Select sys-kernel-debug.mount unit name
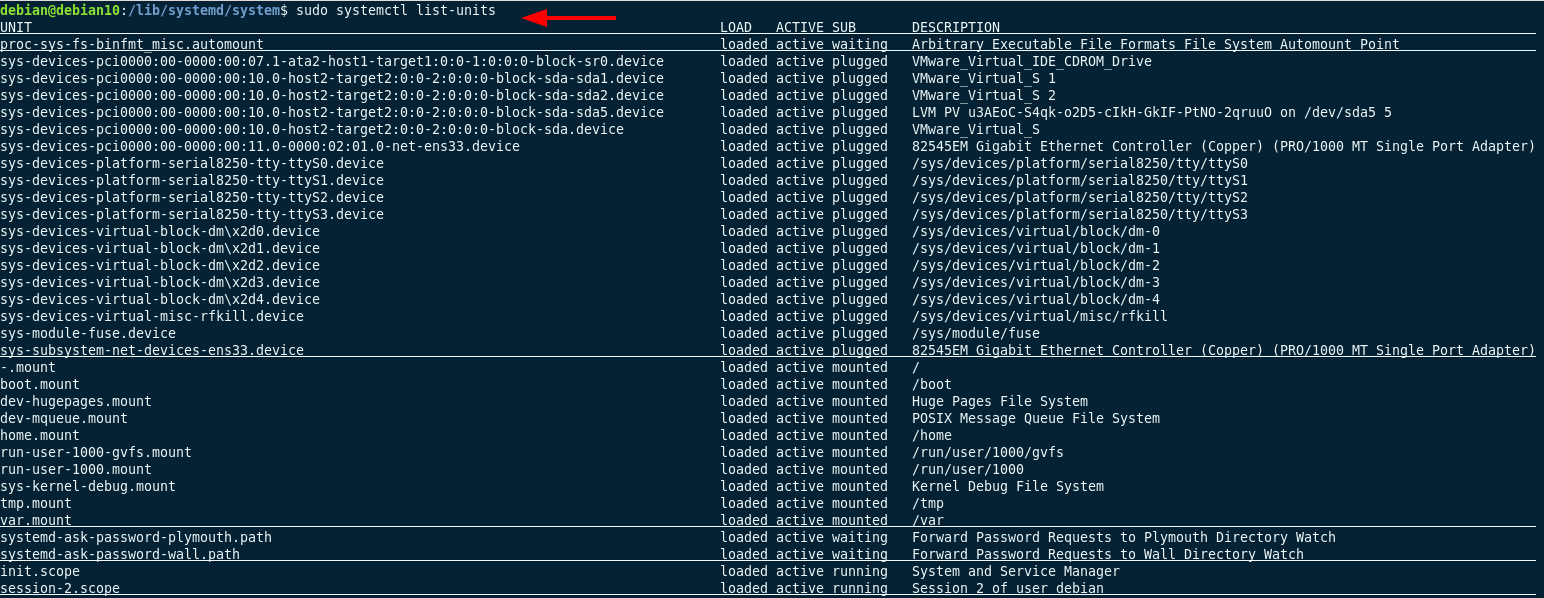1544x598 pixels. 88,486
